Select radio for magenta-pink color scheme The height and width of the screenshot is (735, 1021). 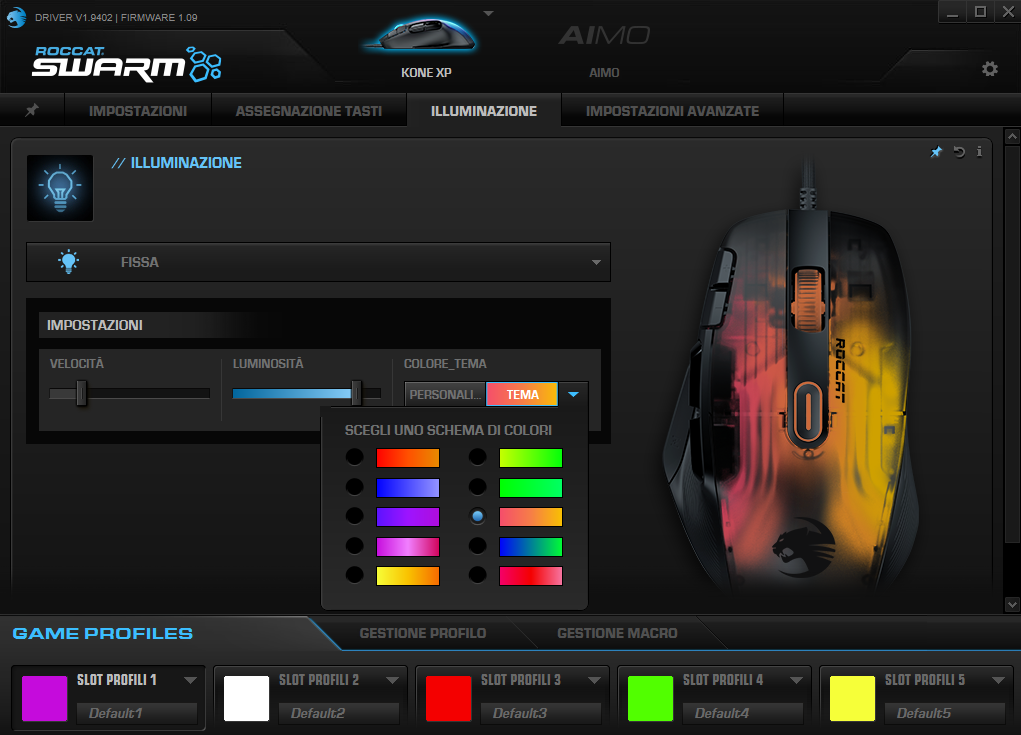pos(354,545)
